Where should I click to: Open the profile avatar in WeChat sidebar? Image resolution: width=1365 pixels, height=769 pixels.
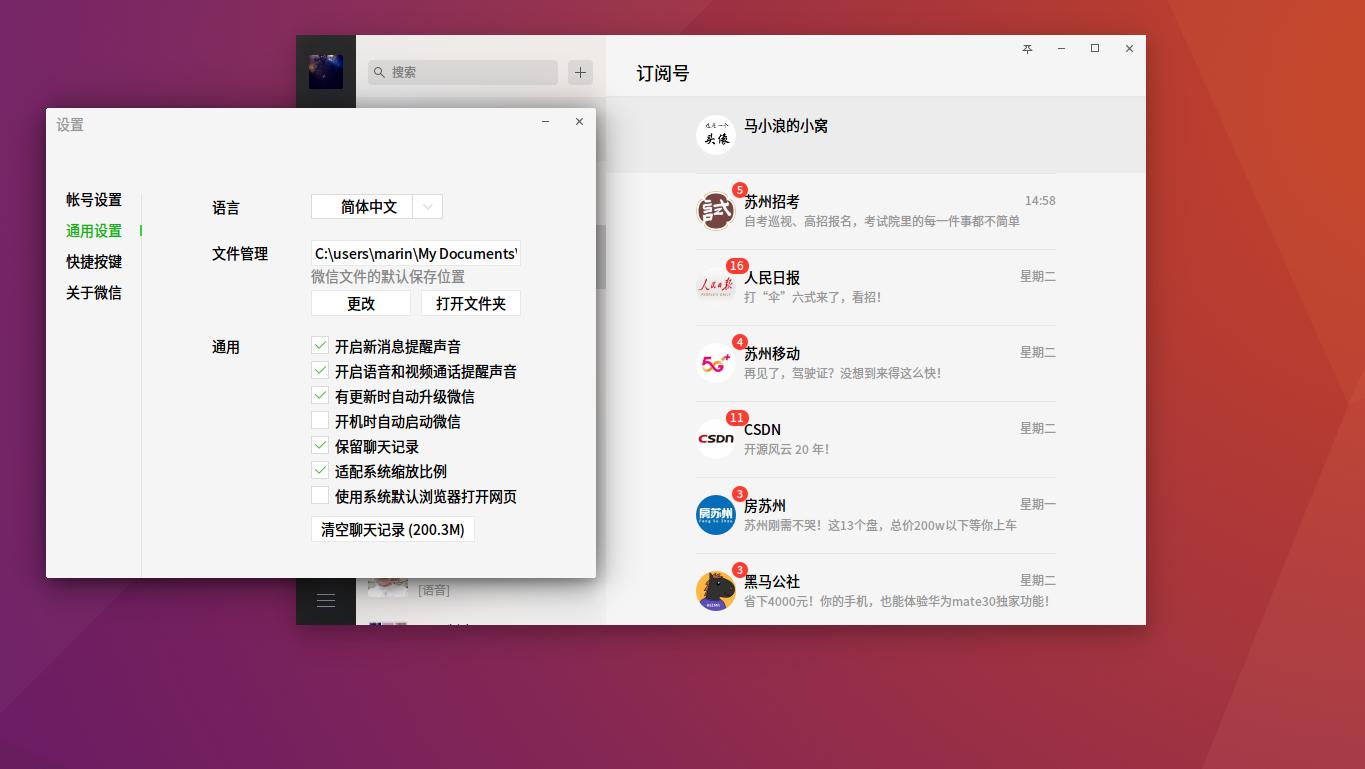tap(326, 72)
